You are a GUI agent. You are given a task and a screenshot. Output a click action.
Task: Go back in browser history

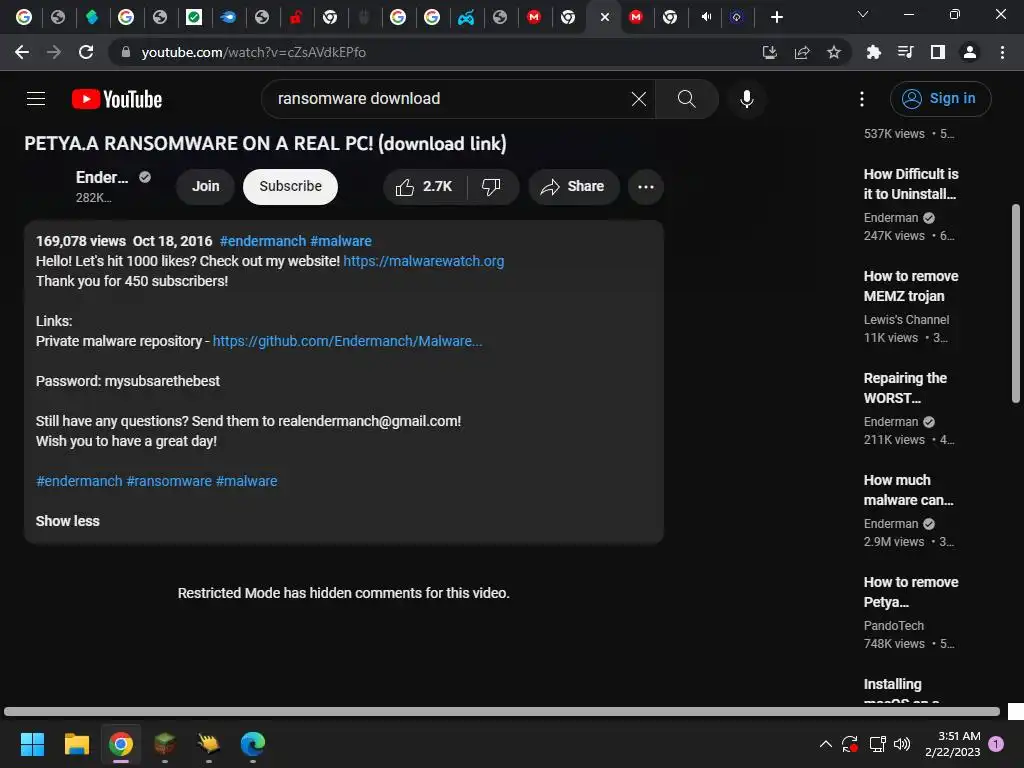coord(22,52)
